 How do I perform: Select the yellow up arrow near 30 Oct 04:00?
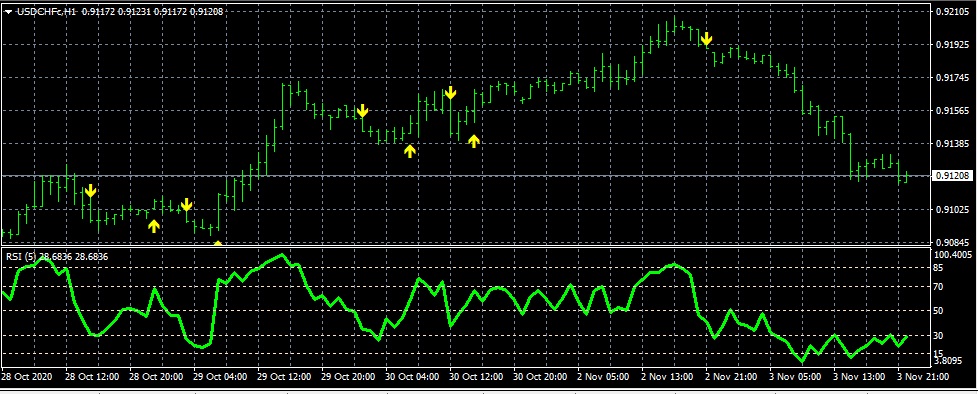tap(409, 151)
